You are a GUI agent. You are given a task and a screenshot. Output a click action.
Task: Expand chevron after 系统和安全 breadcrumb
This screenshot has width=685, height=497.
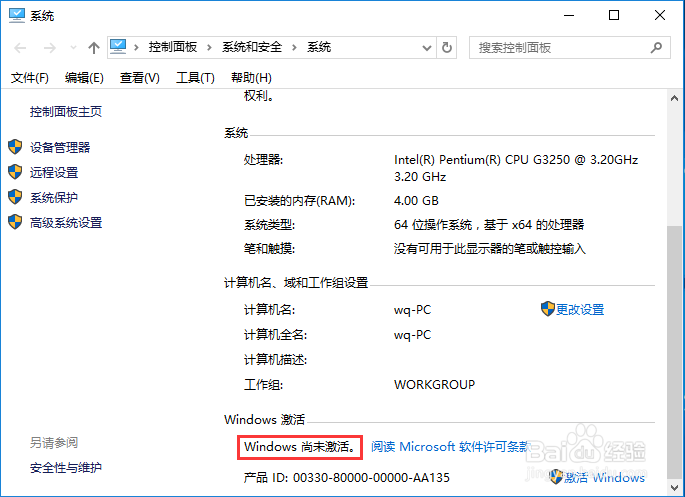pyautogui.click(x=294, y=47)
